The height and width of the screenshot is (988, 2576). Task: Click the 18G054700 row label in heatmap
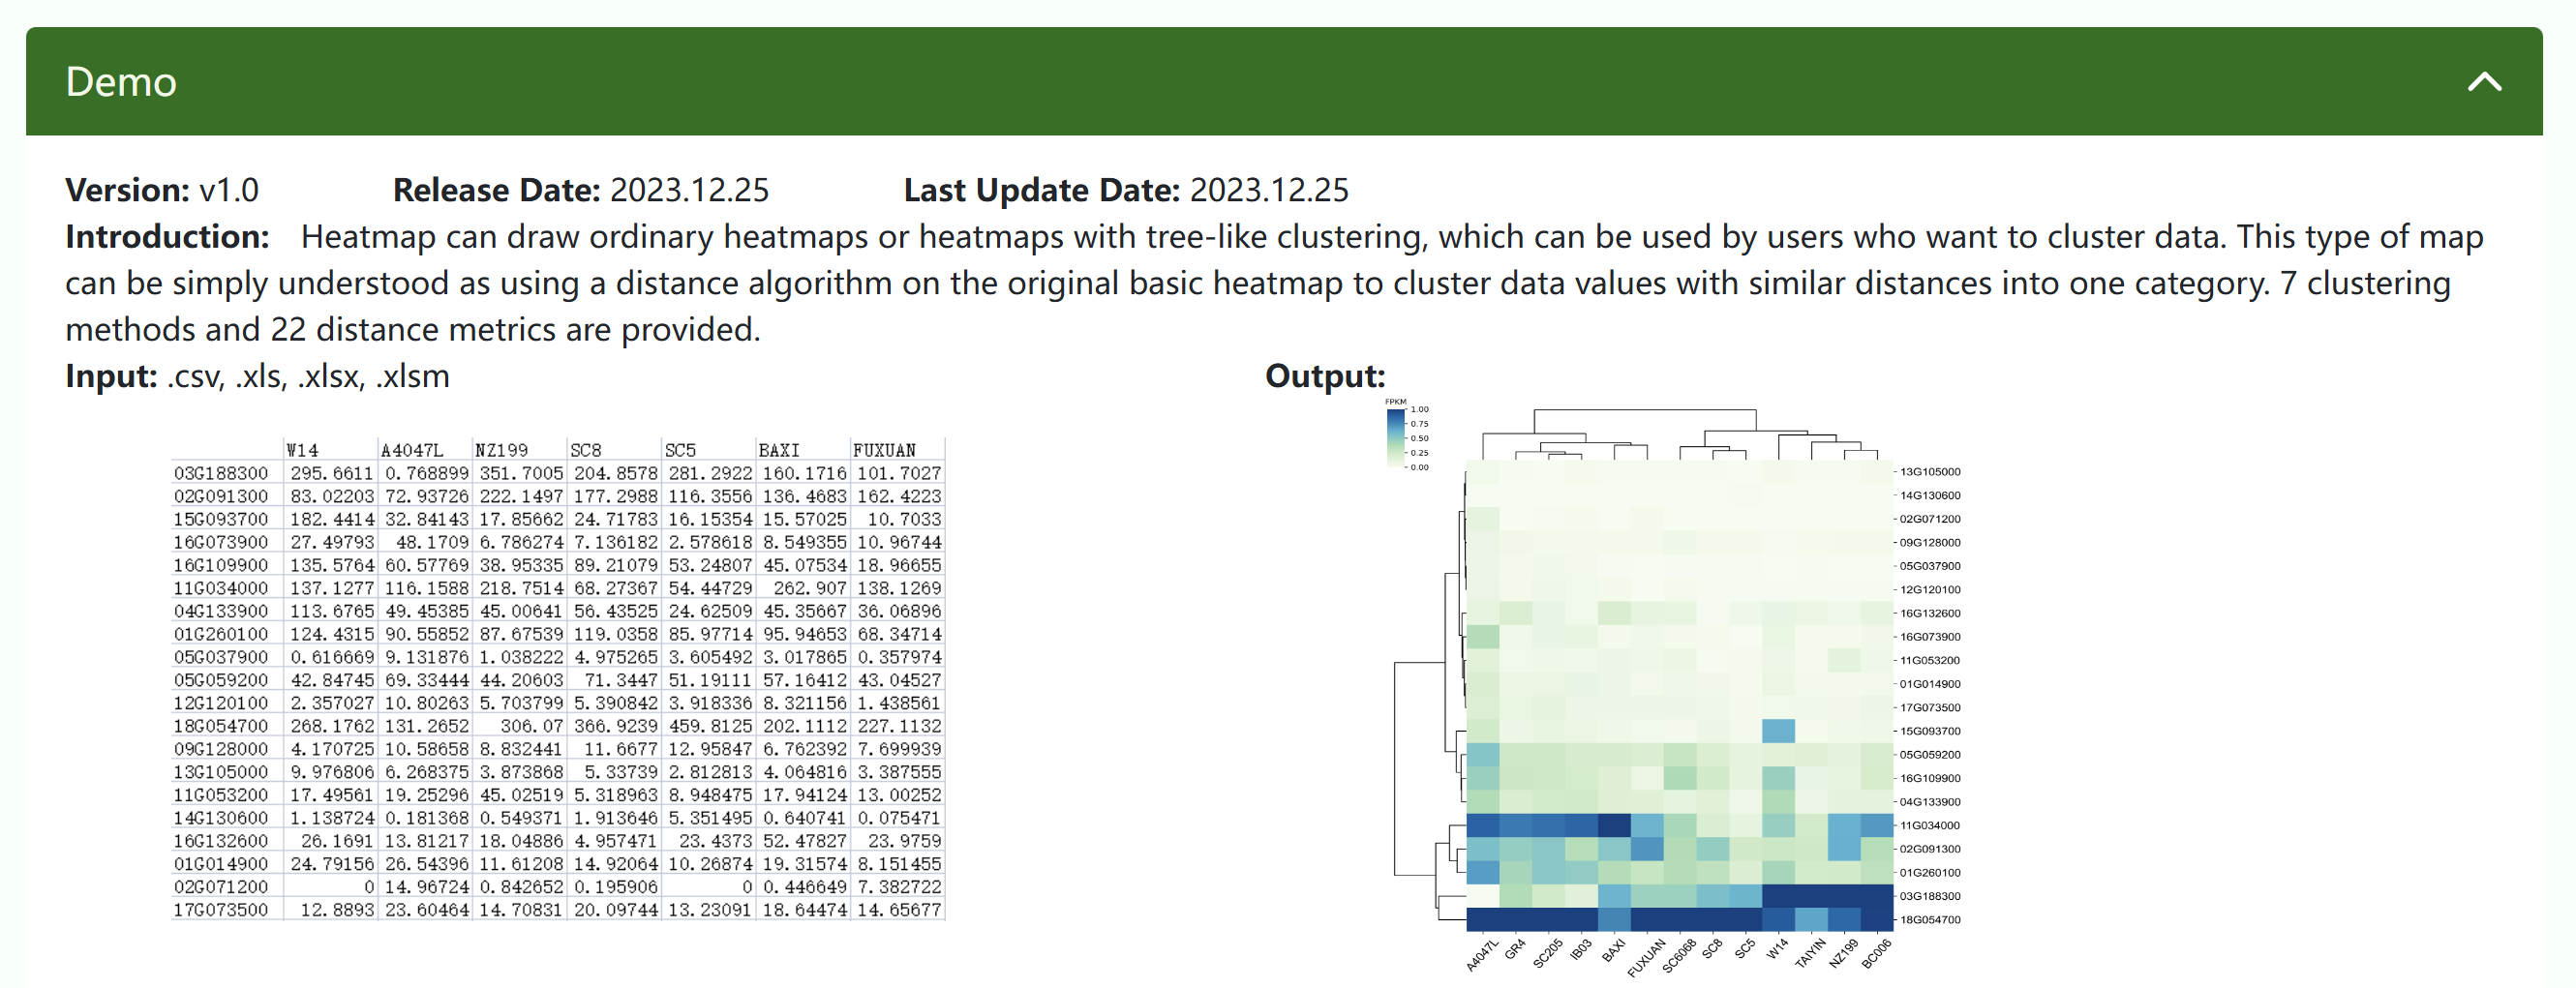click(1930, 919)
